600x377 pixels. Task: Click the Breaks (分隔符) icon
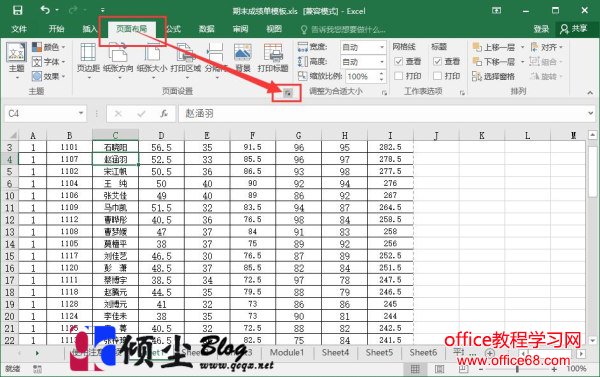point(215,52)
